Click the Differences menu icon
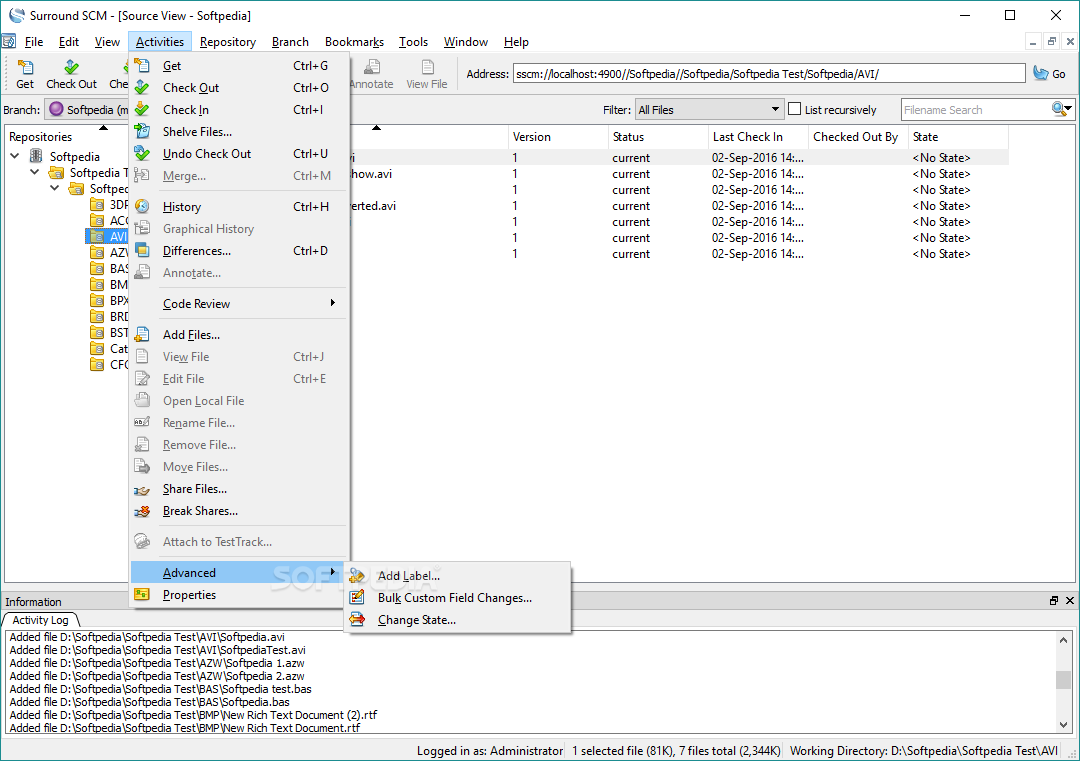 coord(142,251)
